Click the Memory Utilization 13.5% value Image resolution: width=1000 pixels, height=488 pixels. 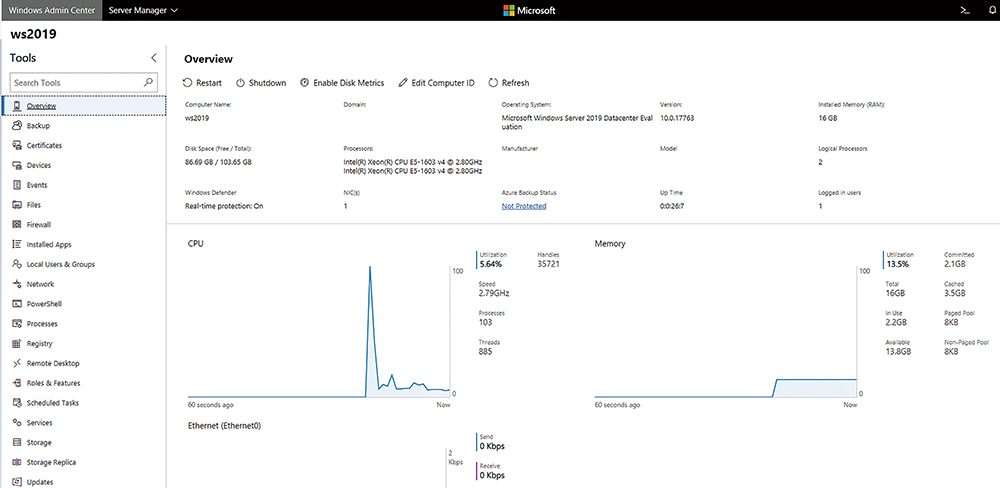pos(897,264)
